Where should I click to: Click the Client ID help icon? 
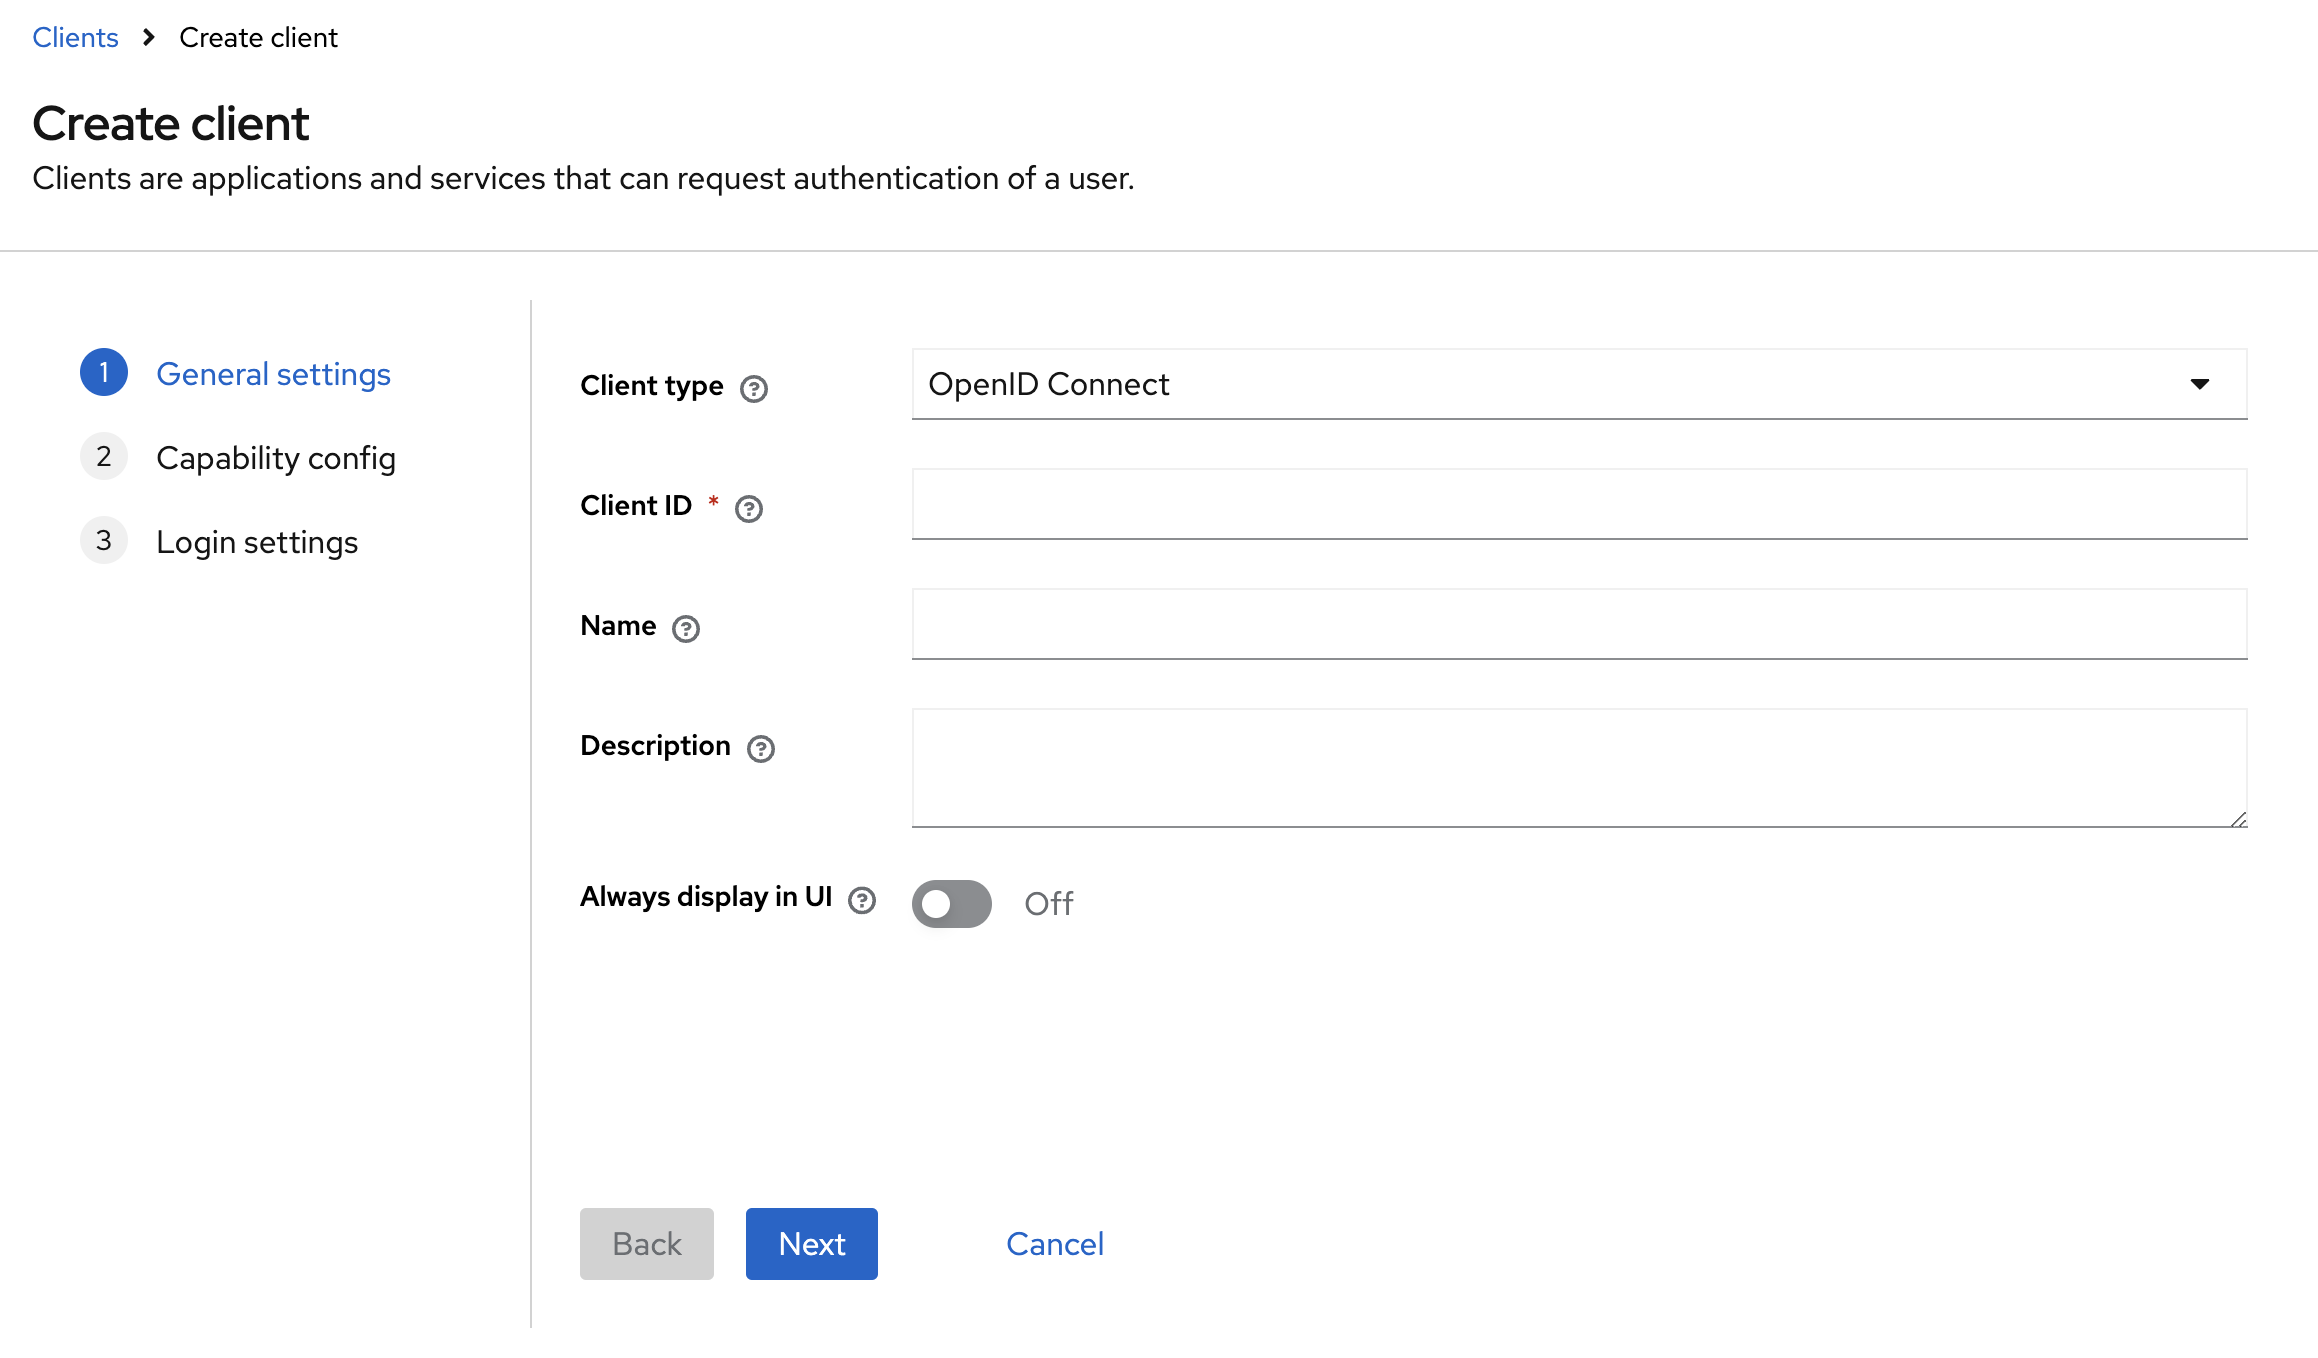(x=748, y=508)
